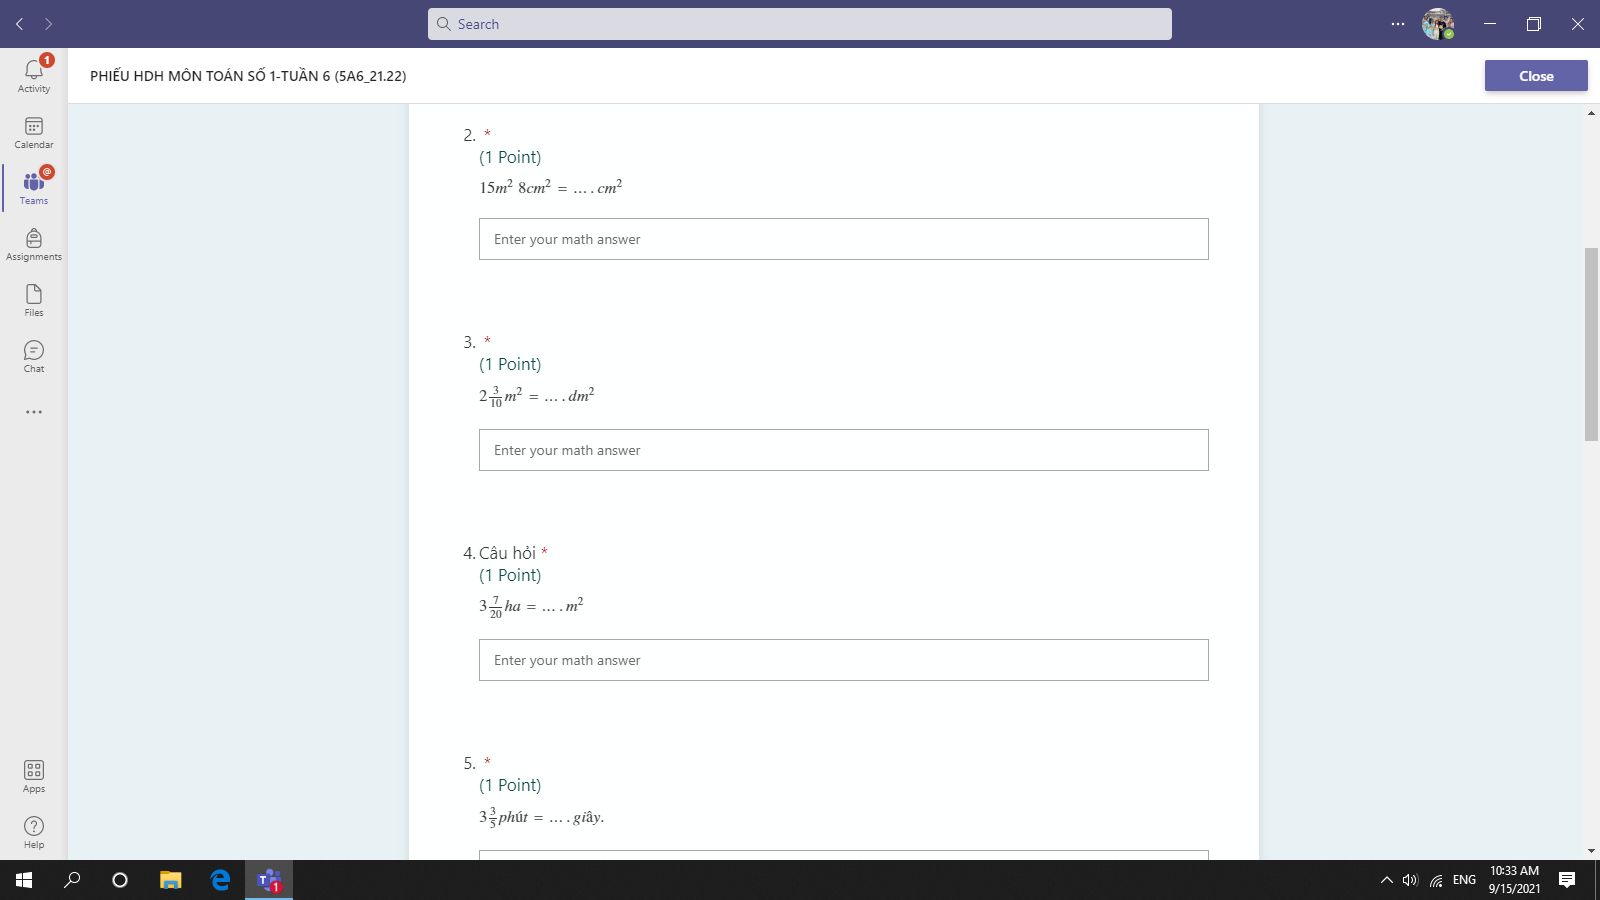Viewport: 1600px width, 900px height.
Task: Open the profile avatar menu
Action: coord(1438,24)
